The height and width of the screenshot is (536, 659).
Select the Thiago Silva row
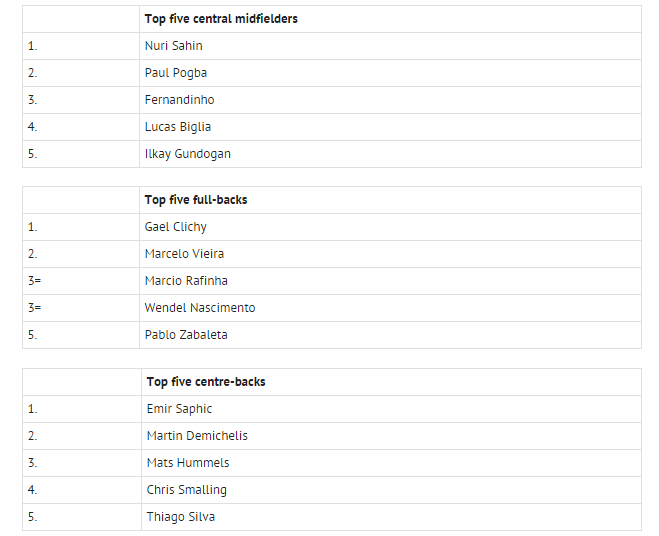click(x=180, y=517)
